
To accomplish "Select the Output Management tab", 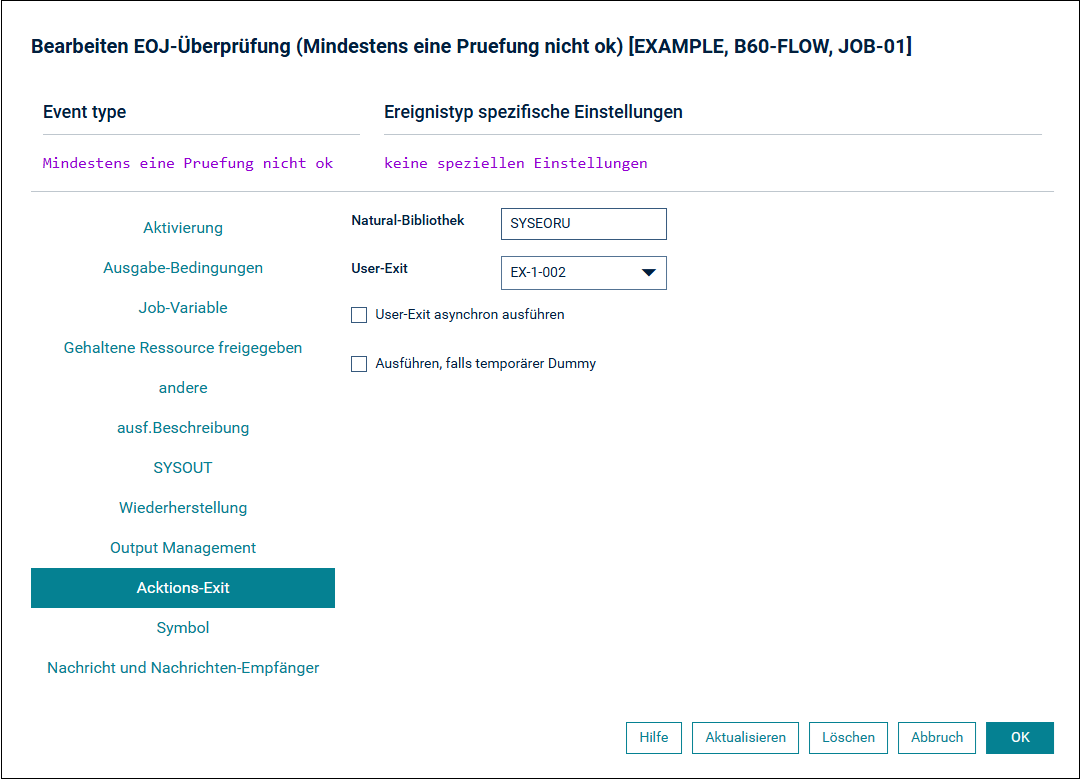I will (x=183, y=548).
